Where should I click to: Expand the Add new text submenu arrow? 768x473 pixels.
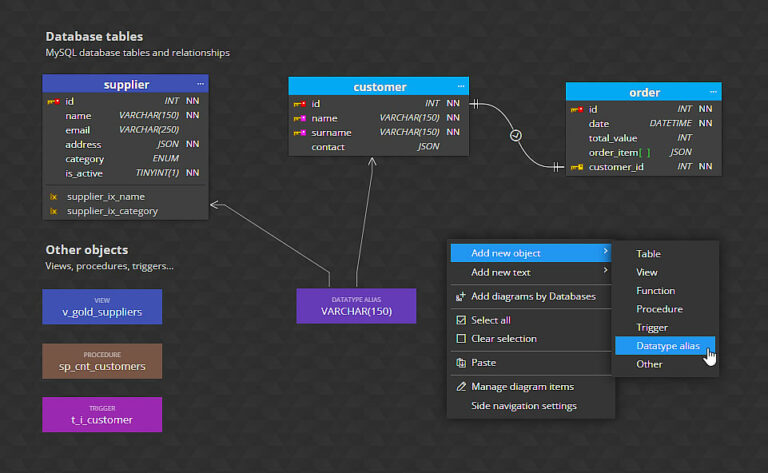point(605,270)
